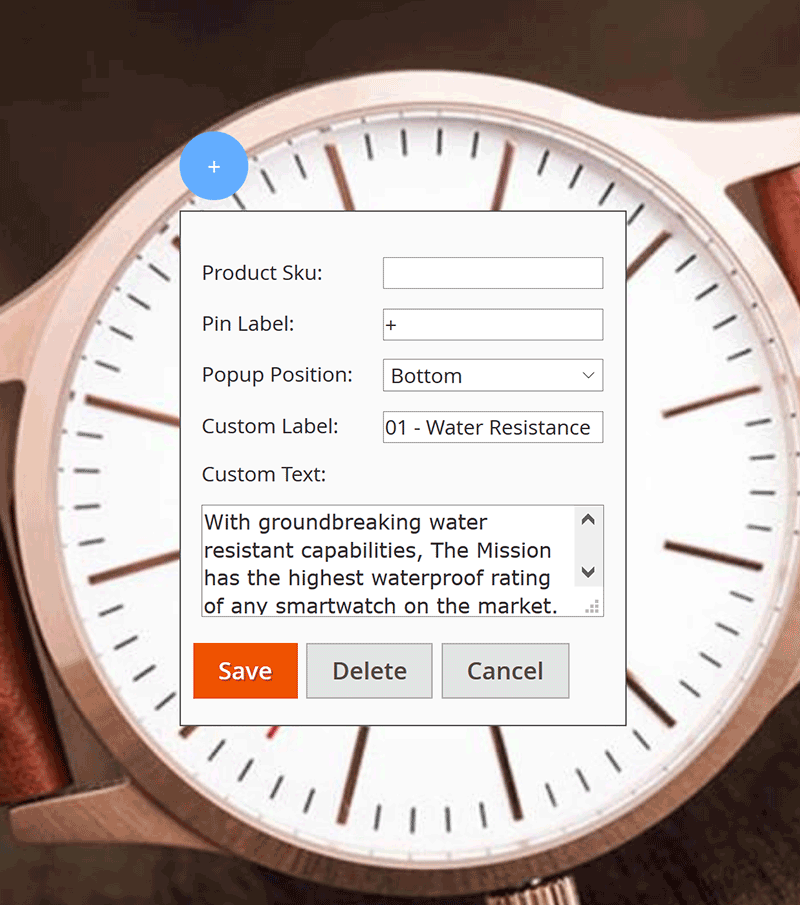The image size is (800, 905).
Task: Click the textarea resize grip corner
Action: [x=592, y=607]
